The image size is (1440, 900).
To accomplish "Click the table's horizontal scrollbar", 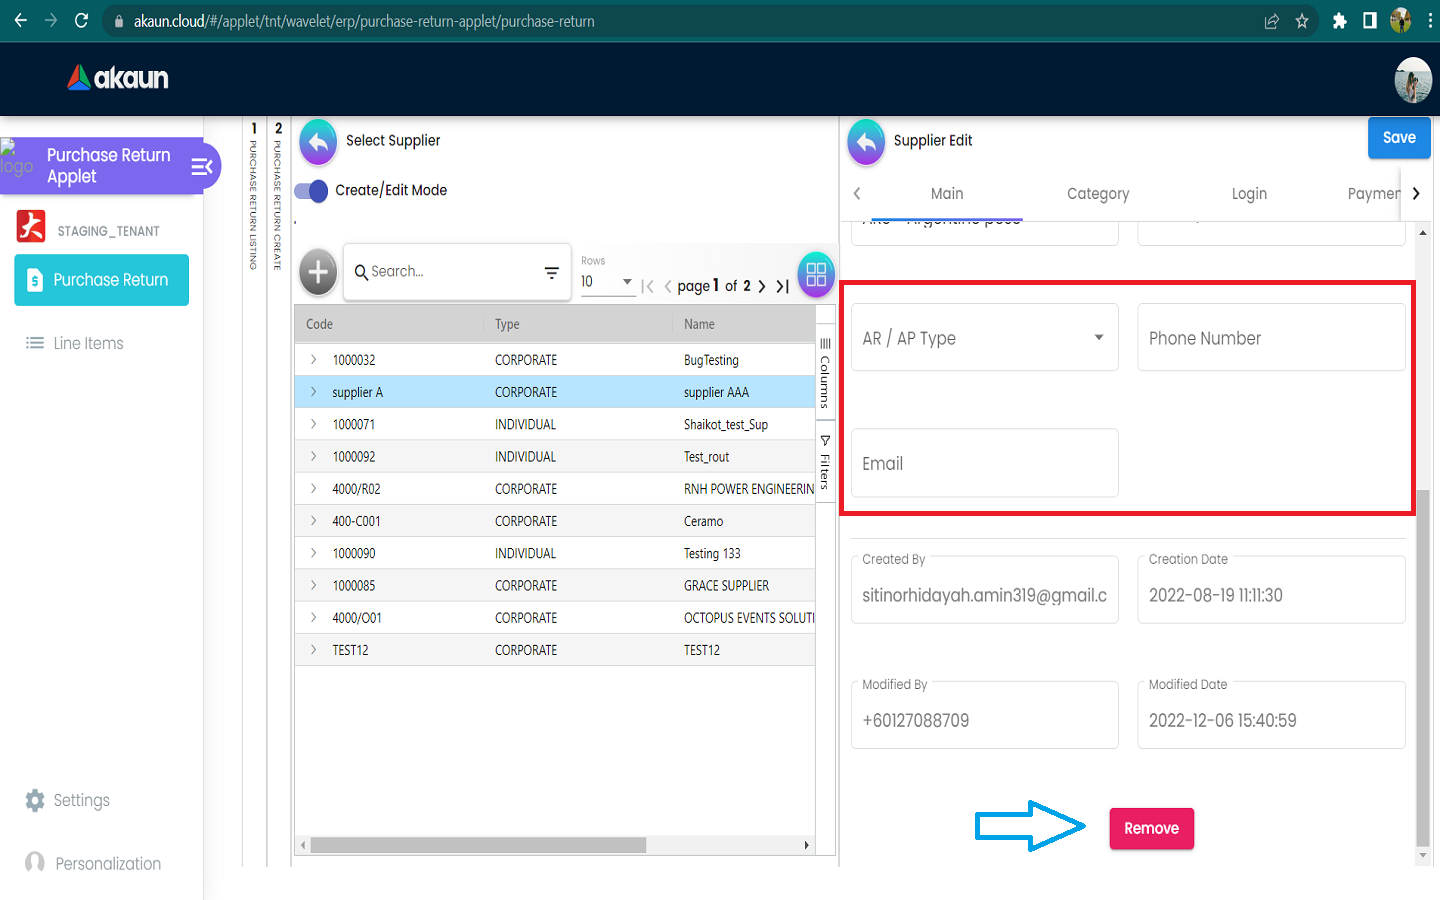I will pyautogui.click(x=478, y=845).
